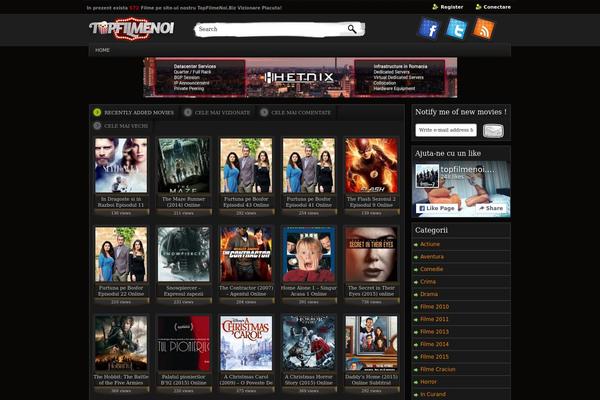The width and height of the screenshot is (600, 400).
Task: Open the RSS feed icon
Action: click(x=483, y=28)
